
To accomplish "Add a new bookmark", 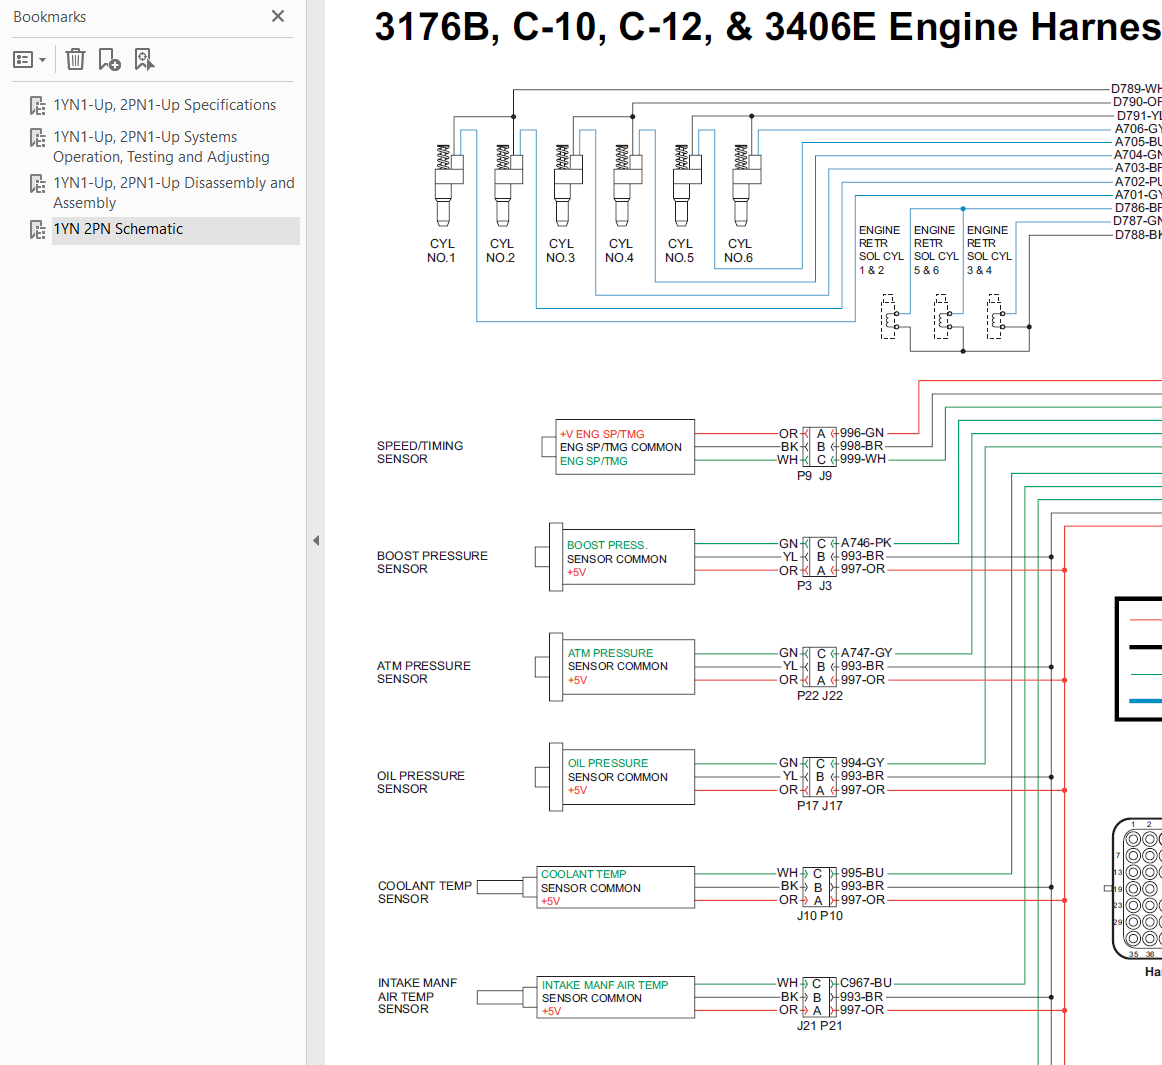I will 109,59.
